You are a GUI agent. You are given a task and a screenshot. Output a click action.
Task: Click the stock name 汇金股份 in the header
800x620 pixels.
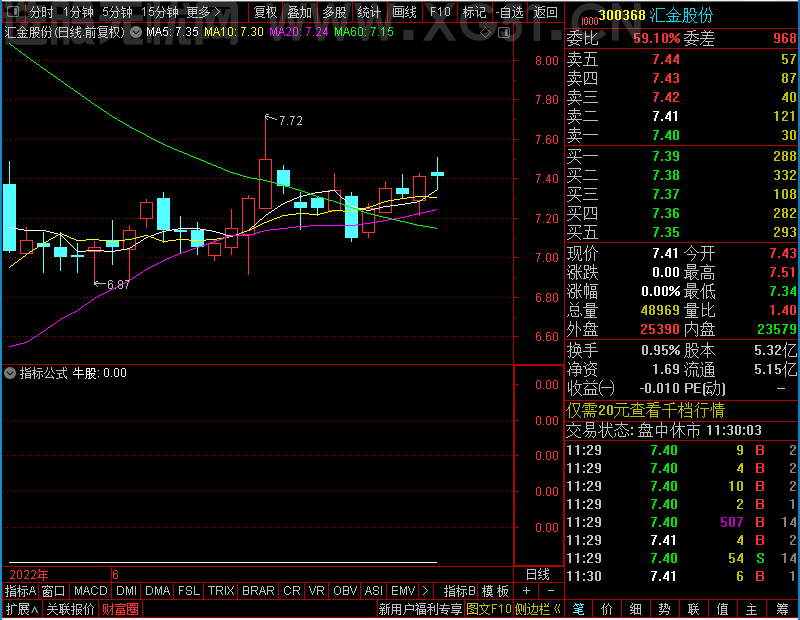click(x=682, y=15)
